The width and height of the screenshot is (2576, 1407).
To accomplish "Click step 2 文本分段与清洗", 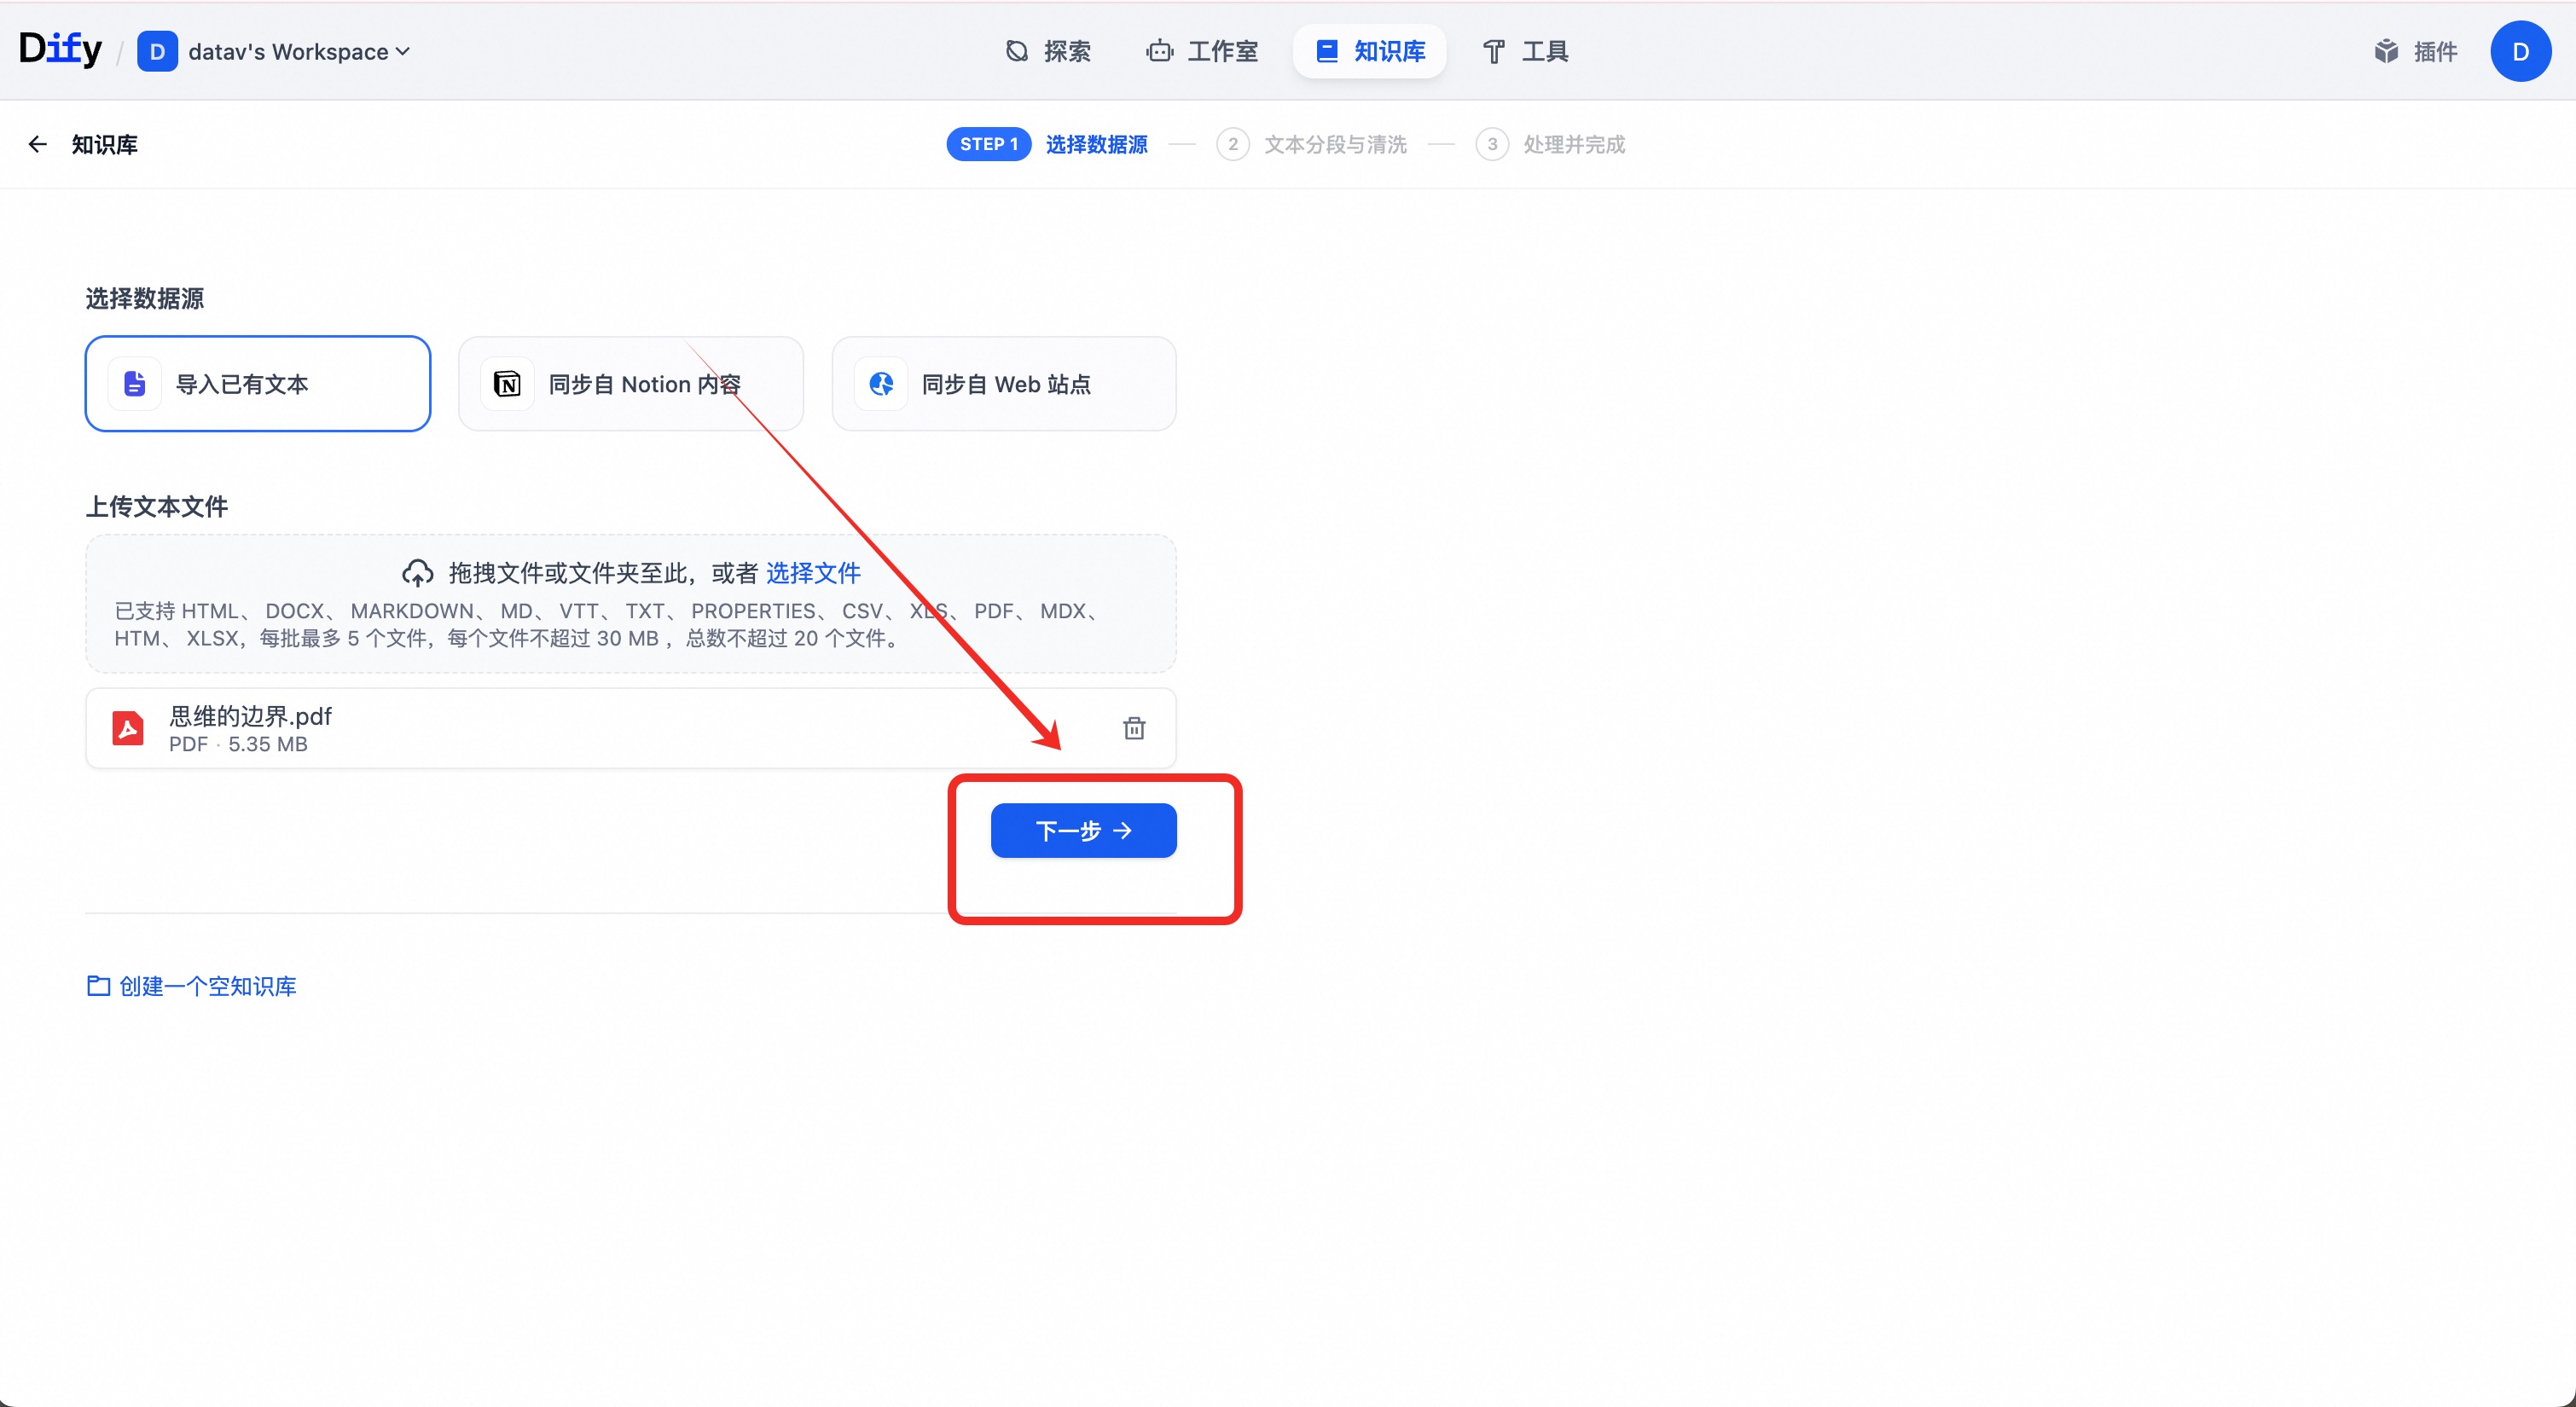I will point(1334,144).
